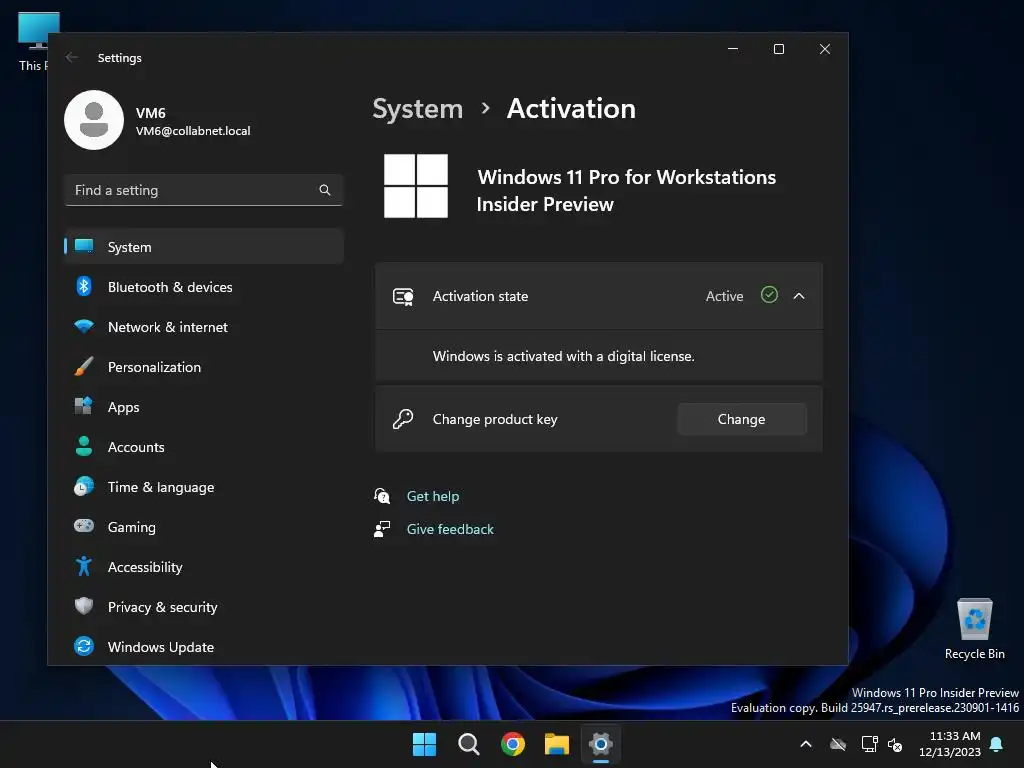This screenshot has width=1024, height=768.
Task: Open Bluetooth & devices settings
Action: point(204,287)
